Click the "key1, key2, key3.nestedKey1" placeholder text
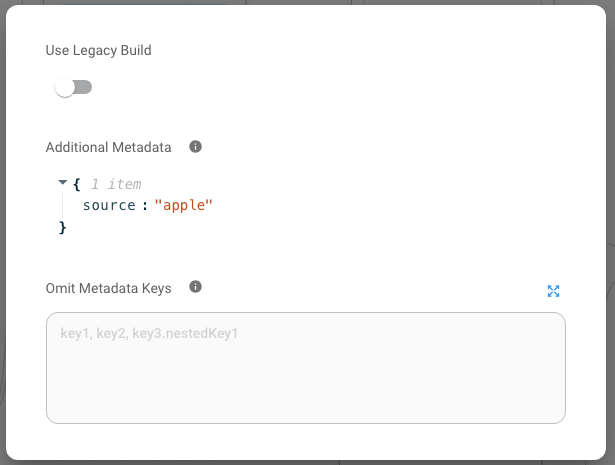This screenshot has height=465, width=615. coord(149,333)
